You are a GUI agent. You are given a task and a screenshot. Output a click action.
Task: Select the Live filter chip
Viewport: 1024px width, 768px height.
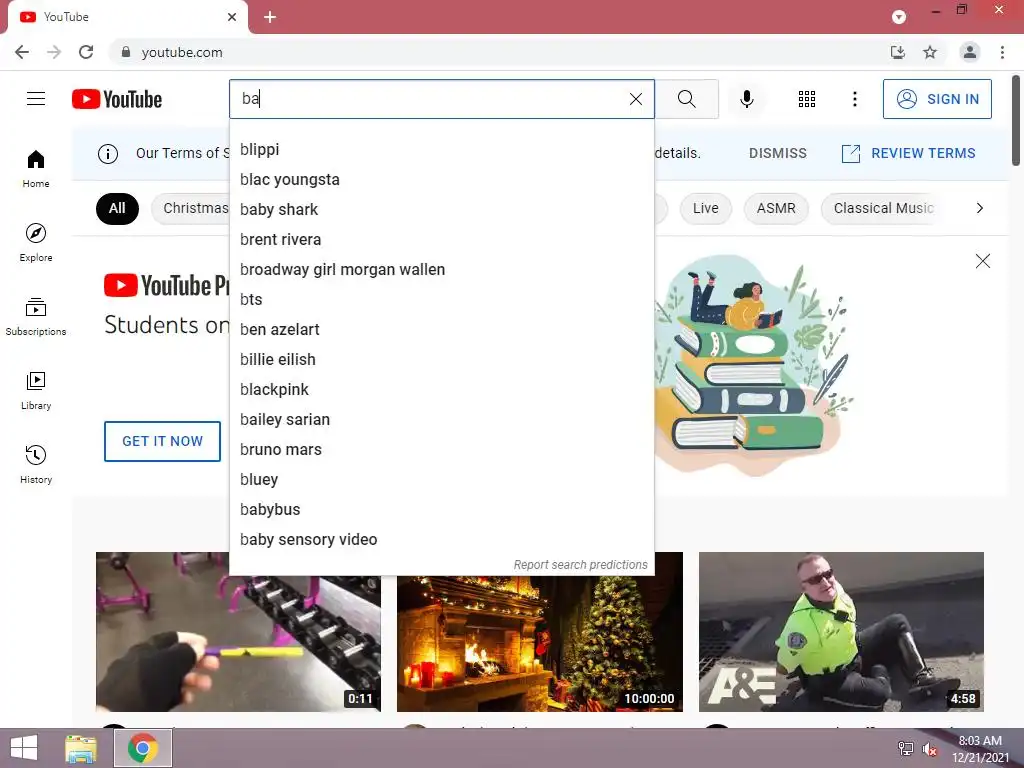click(705, 208)
